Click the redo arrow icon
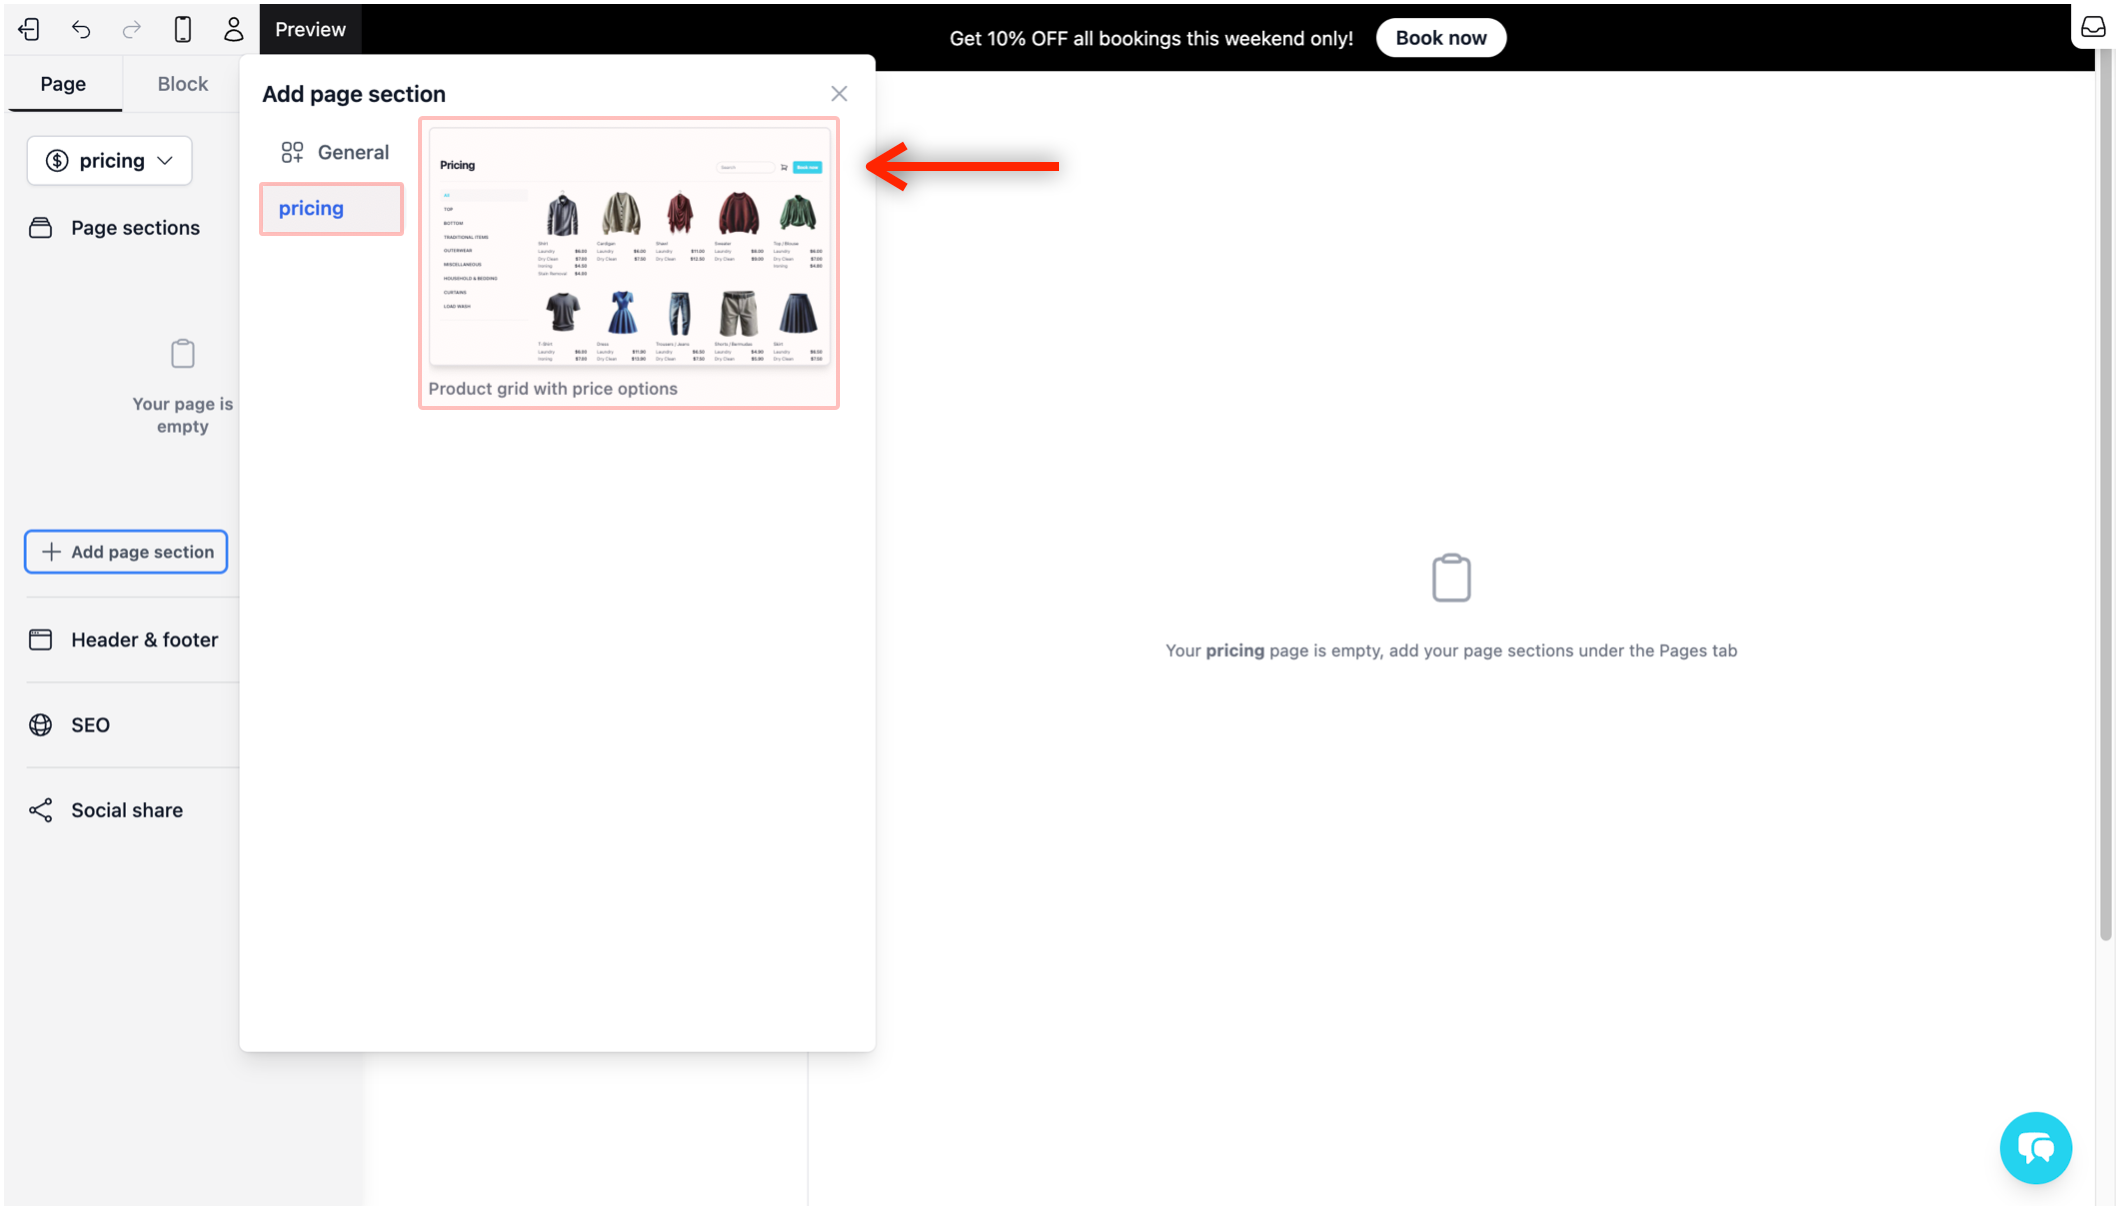This screenshot has height=1206, width=2120. (132, 29)
